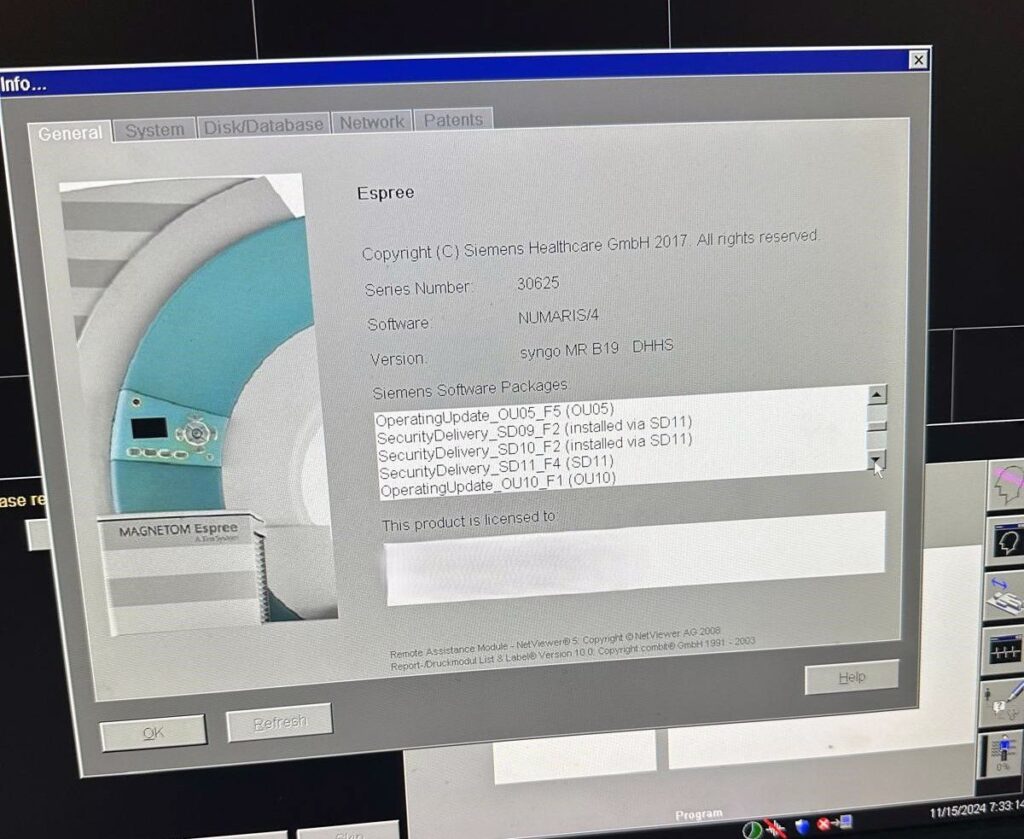Open the Disk/Database tab
1024x839 pixels.
(263, 125)
